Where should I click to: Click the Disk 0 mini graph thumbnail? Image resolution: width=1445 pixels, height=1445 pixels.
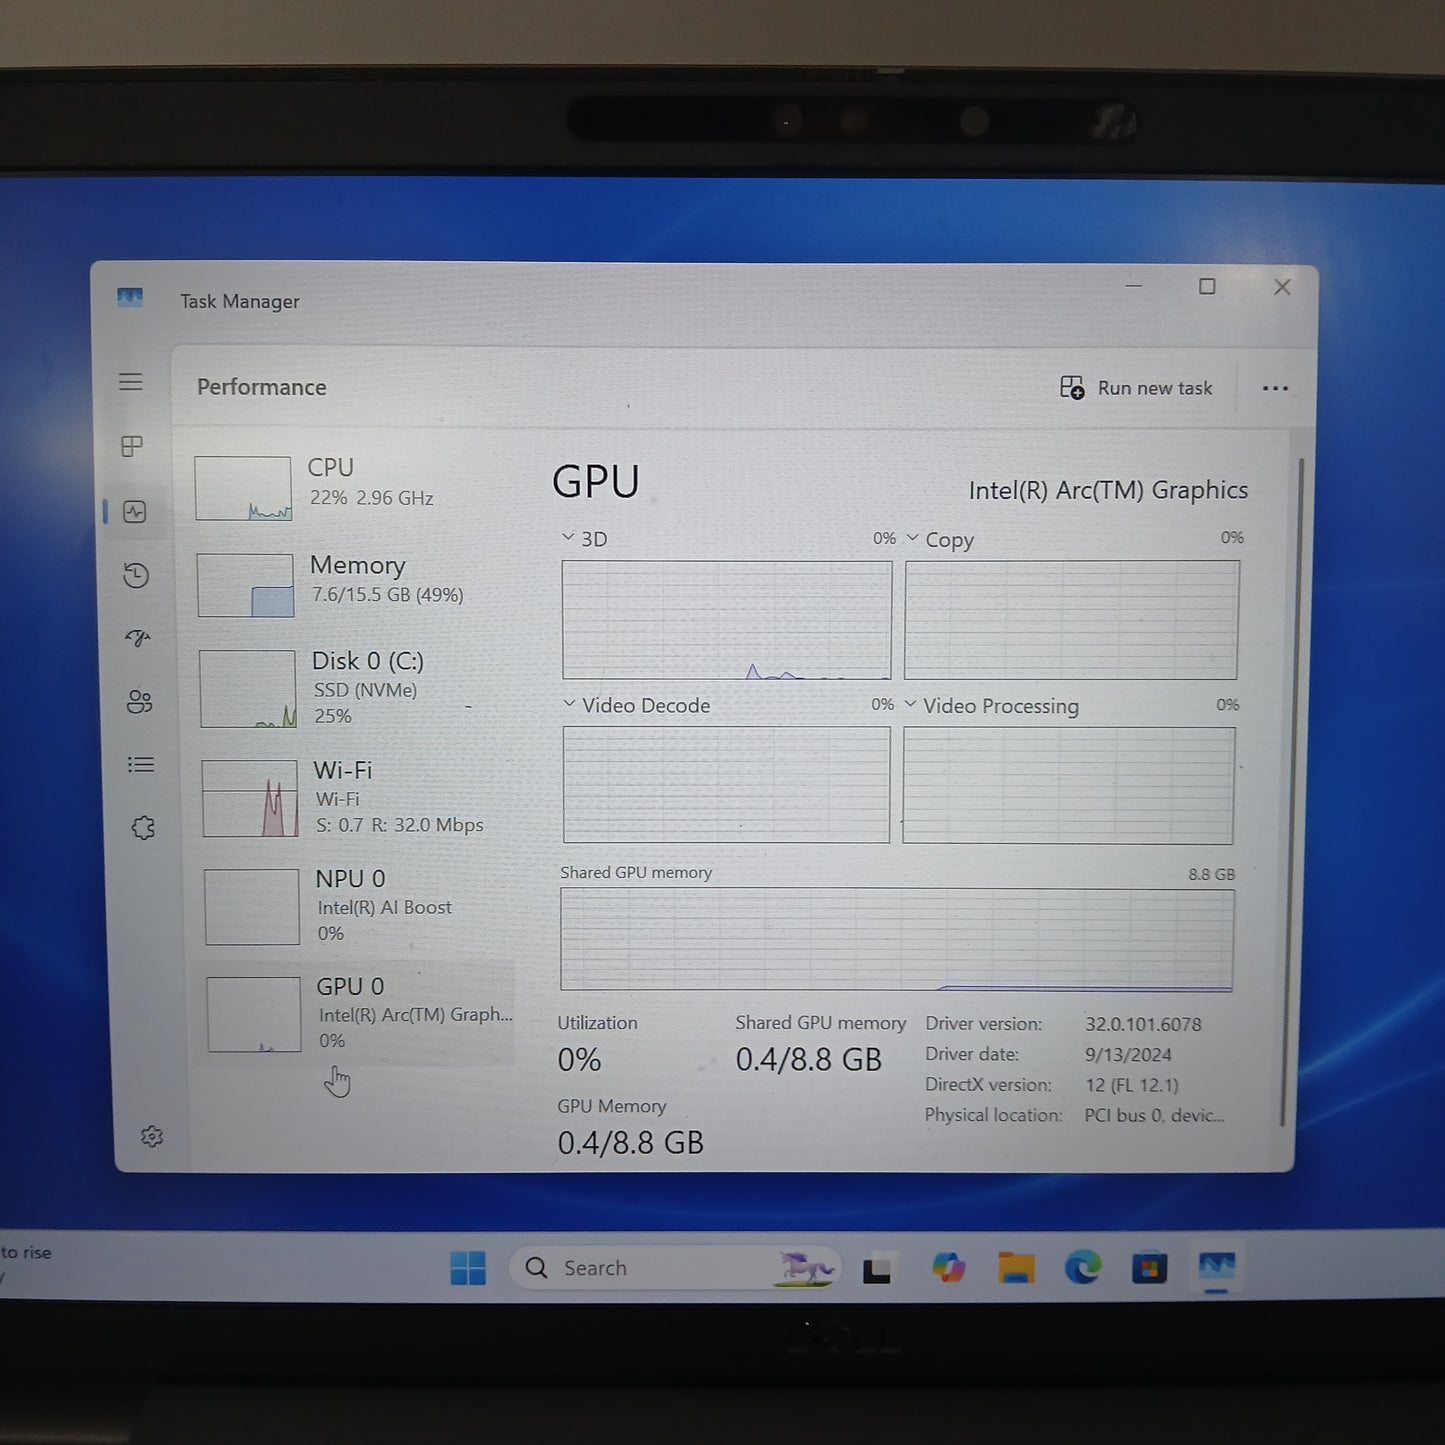pyautogui.click(x=248, y=689)
